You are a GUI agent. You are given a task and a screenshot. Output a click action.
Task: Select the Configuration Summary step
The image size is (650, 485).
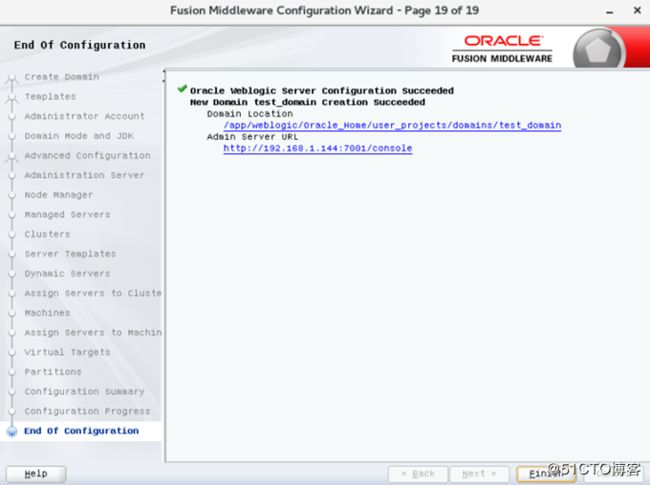click(85, 391)
